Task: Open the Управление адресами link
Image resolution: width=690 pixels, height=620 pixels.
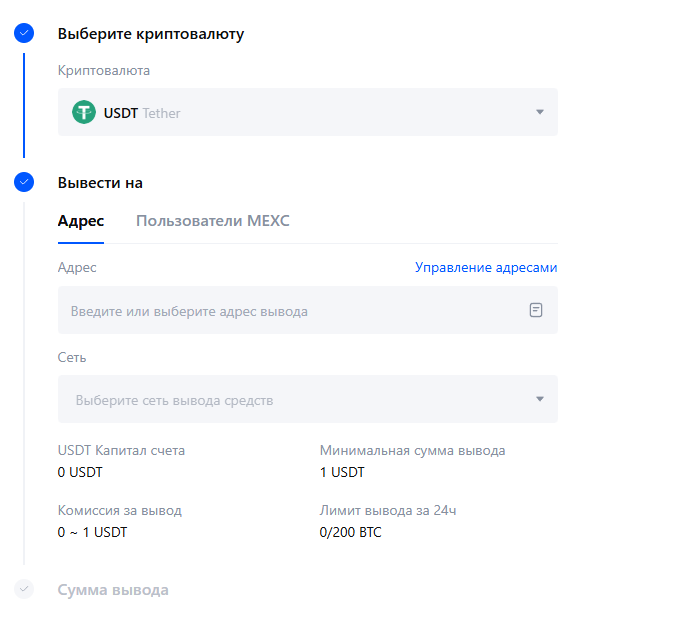Action: [x=486, y=268]
